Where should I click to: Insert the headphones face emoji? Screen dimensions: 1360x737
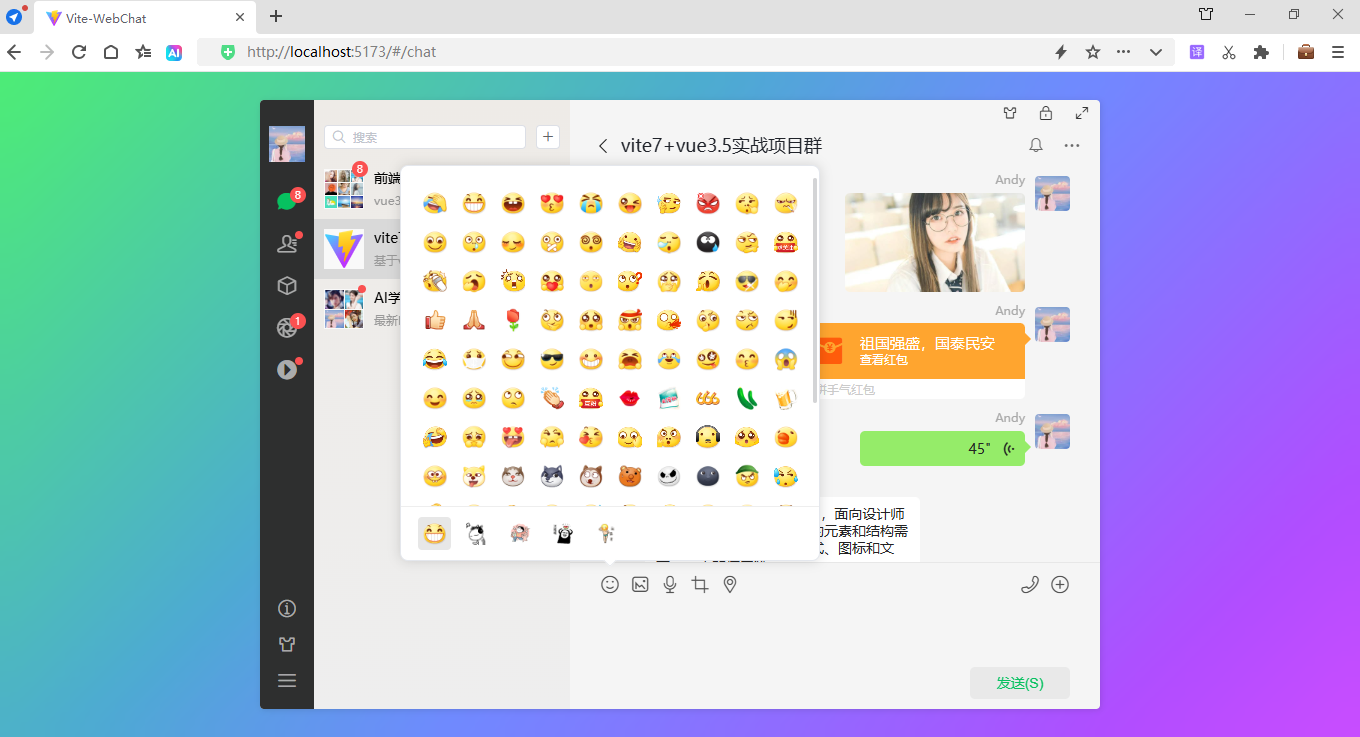(x=707, y=437)
